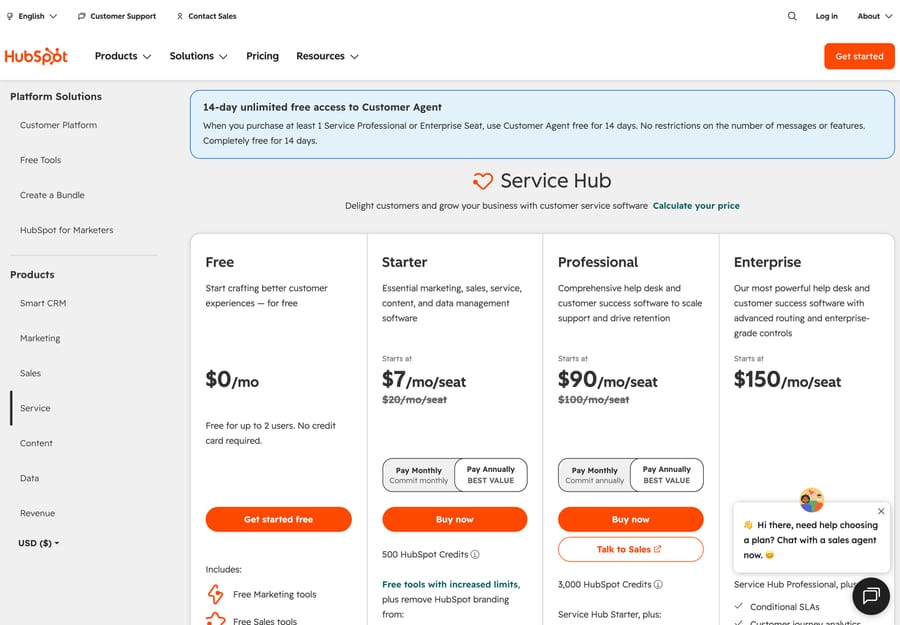The height and width of the screenshot is (625, 900).
Task: Select Marketing product in sidebar
Action: (40, 338)
